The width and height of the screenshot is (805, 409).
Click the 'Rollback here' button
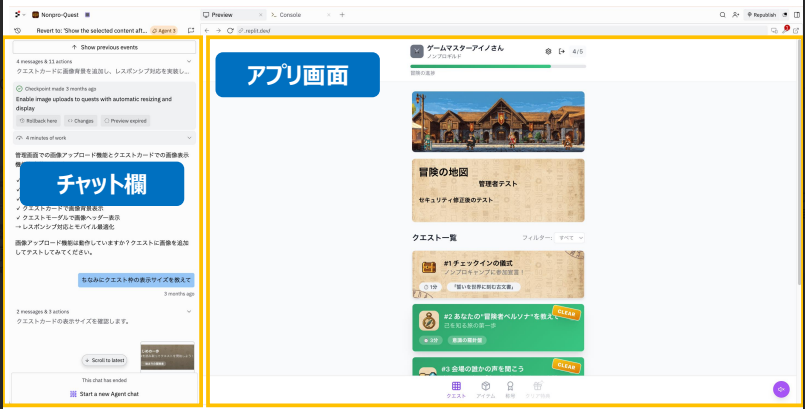(x=37, y=120)
